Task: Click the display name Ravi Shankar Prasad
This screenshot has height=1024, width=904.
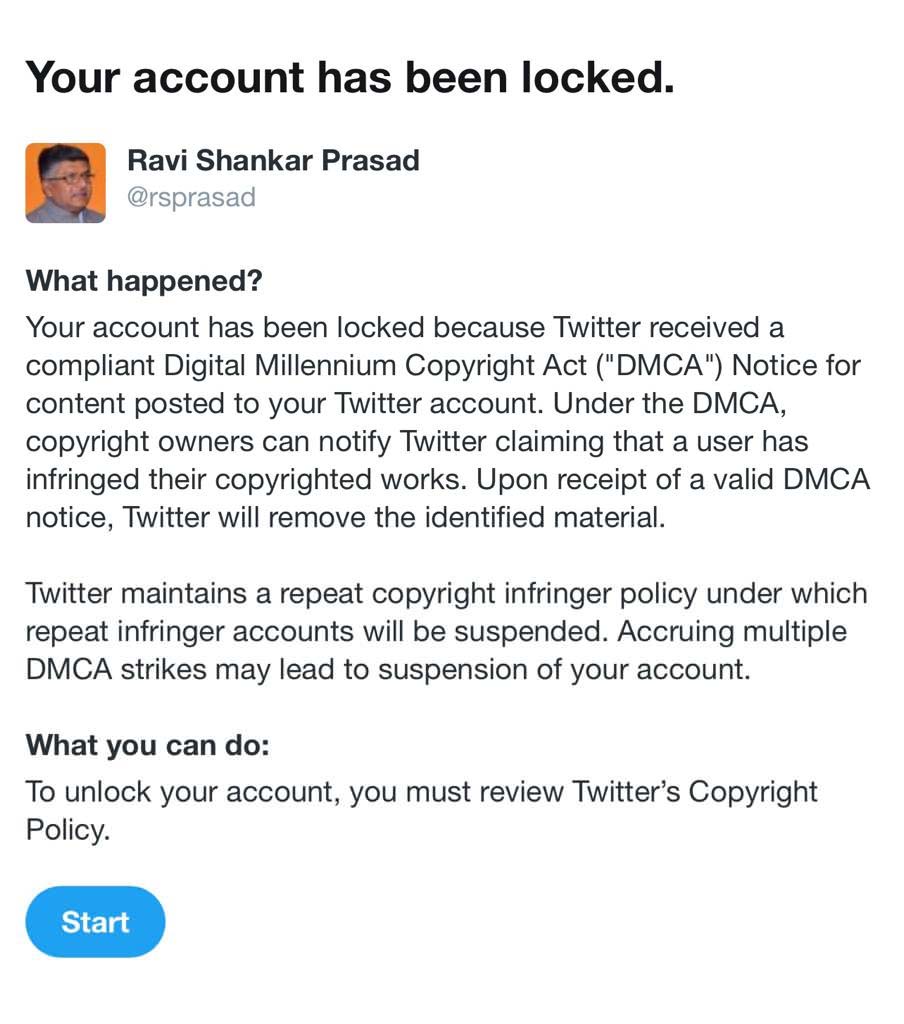Action: click(x=273, y=160)
